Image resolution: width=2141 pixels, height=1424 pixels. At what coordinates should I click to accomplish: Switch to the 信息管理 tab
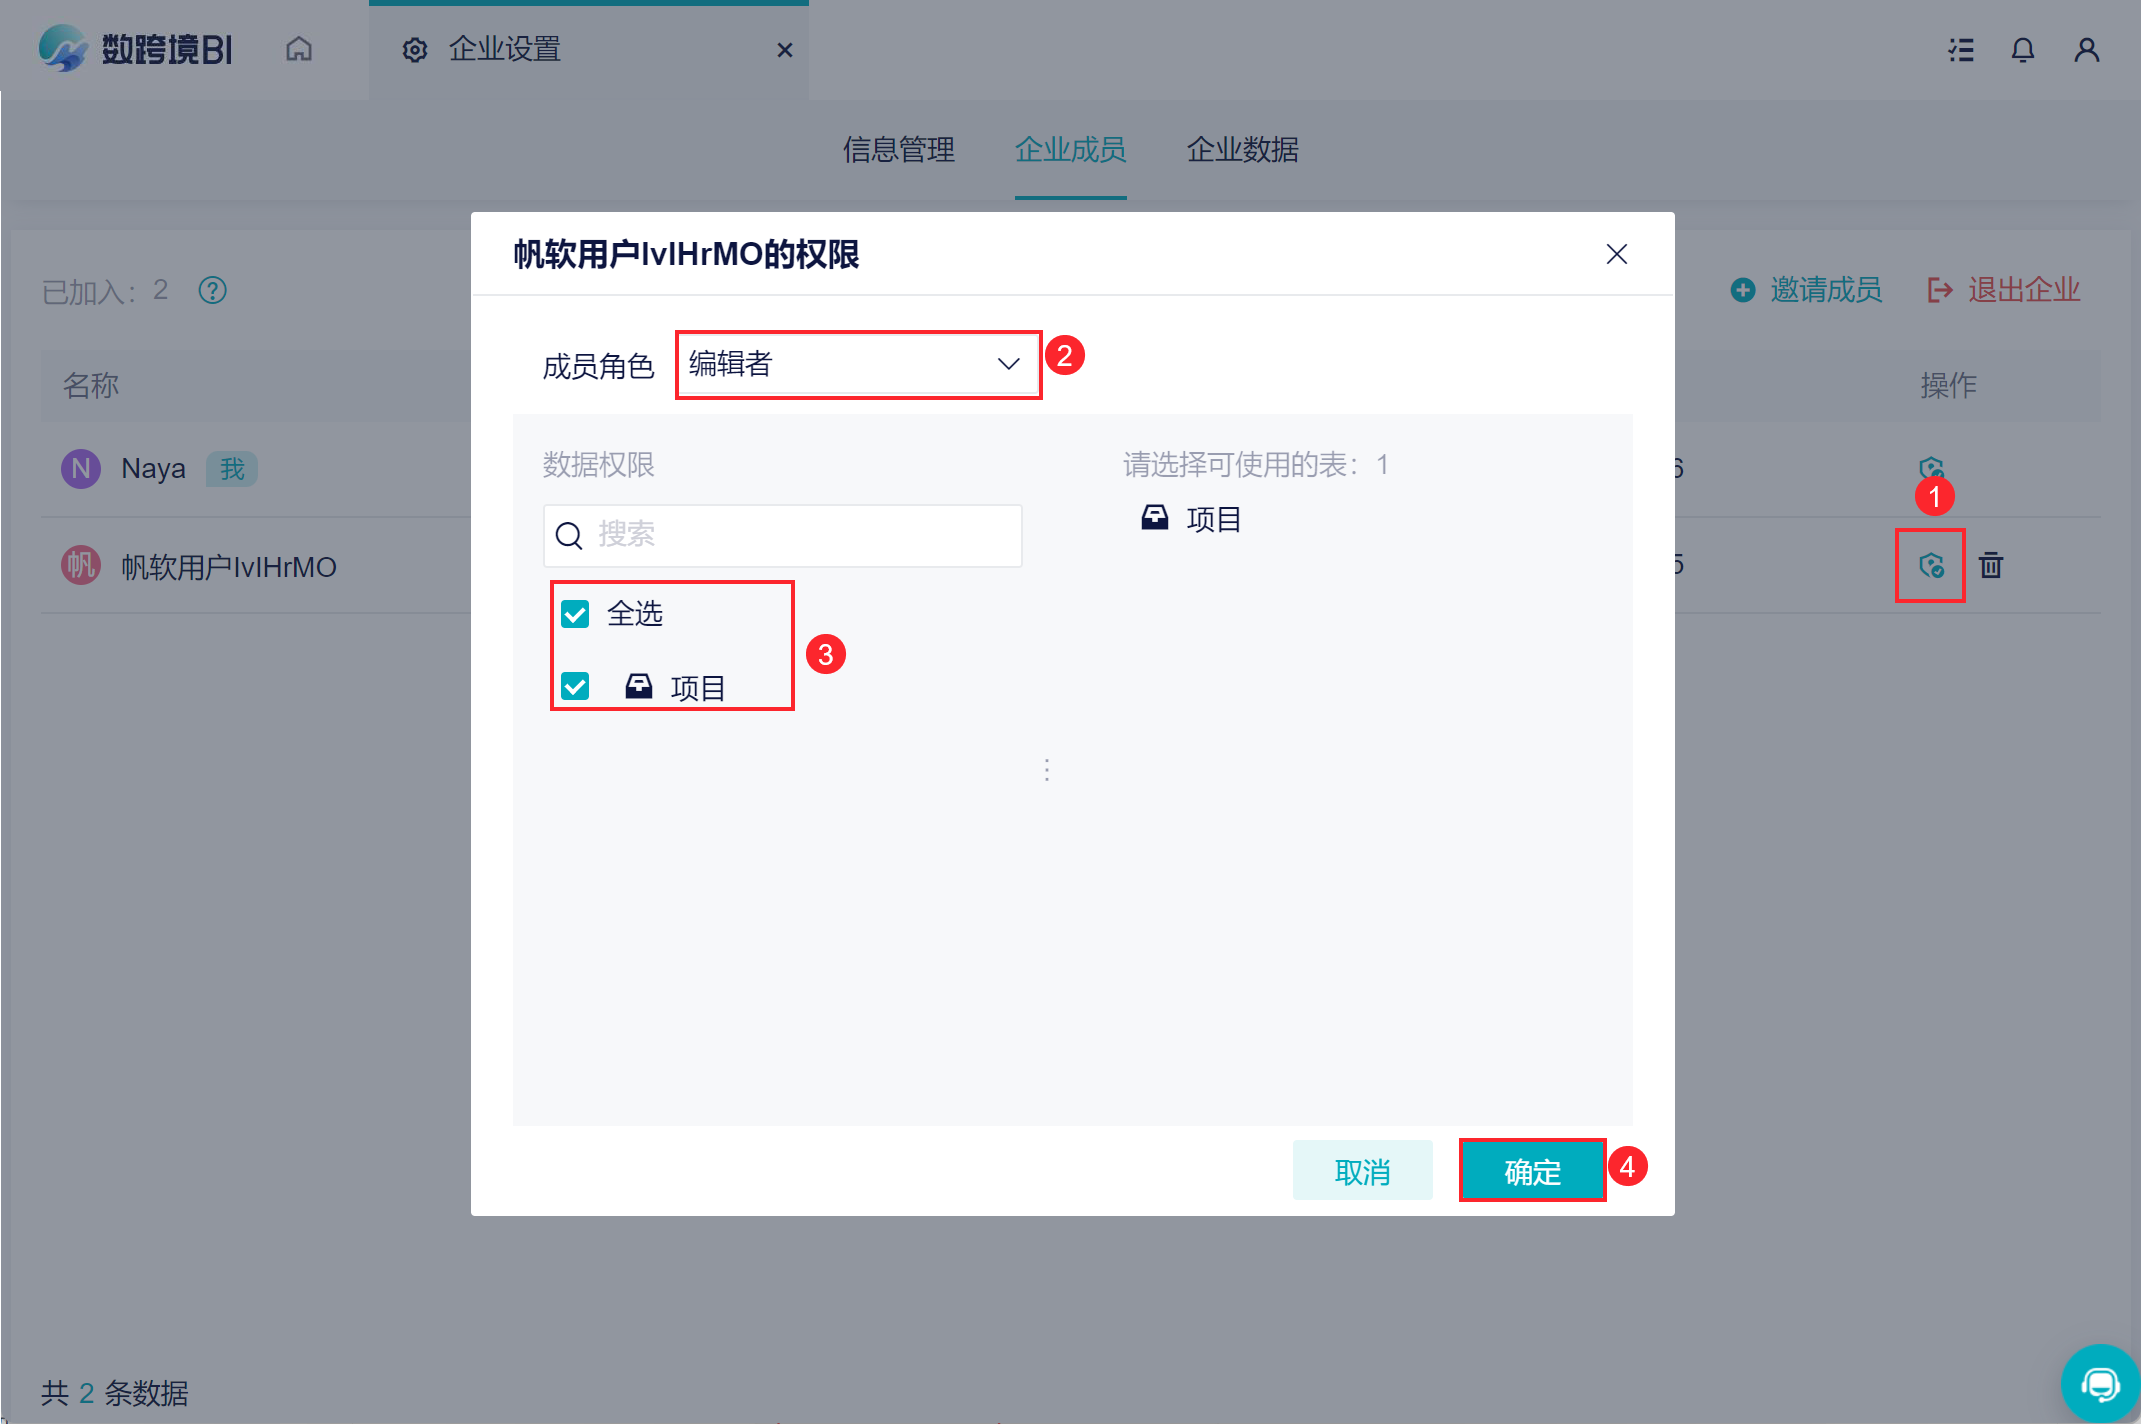898,150
